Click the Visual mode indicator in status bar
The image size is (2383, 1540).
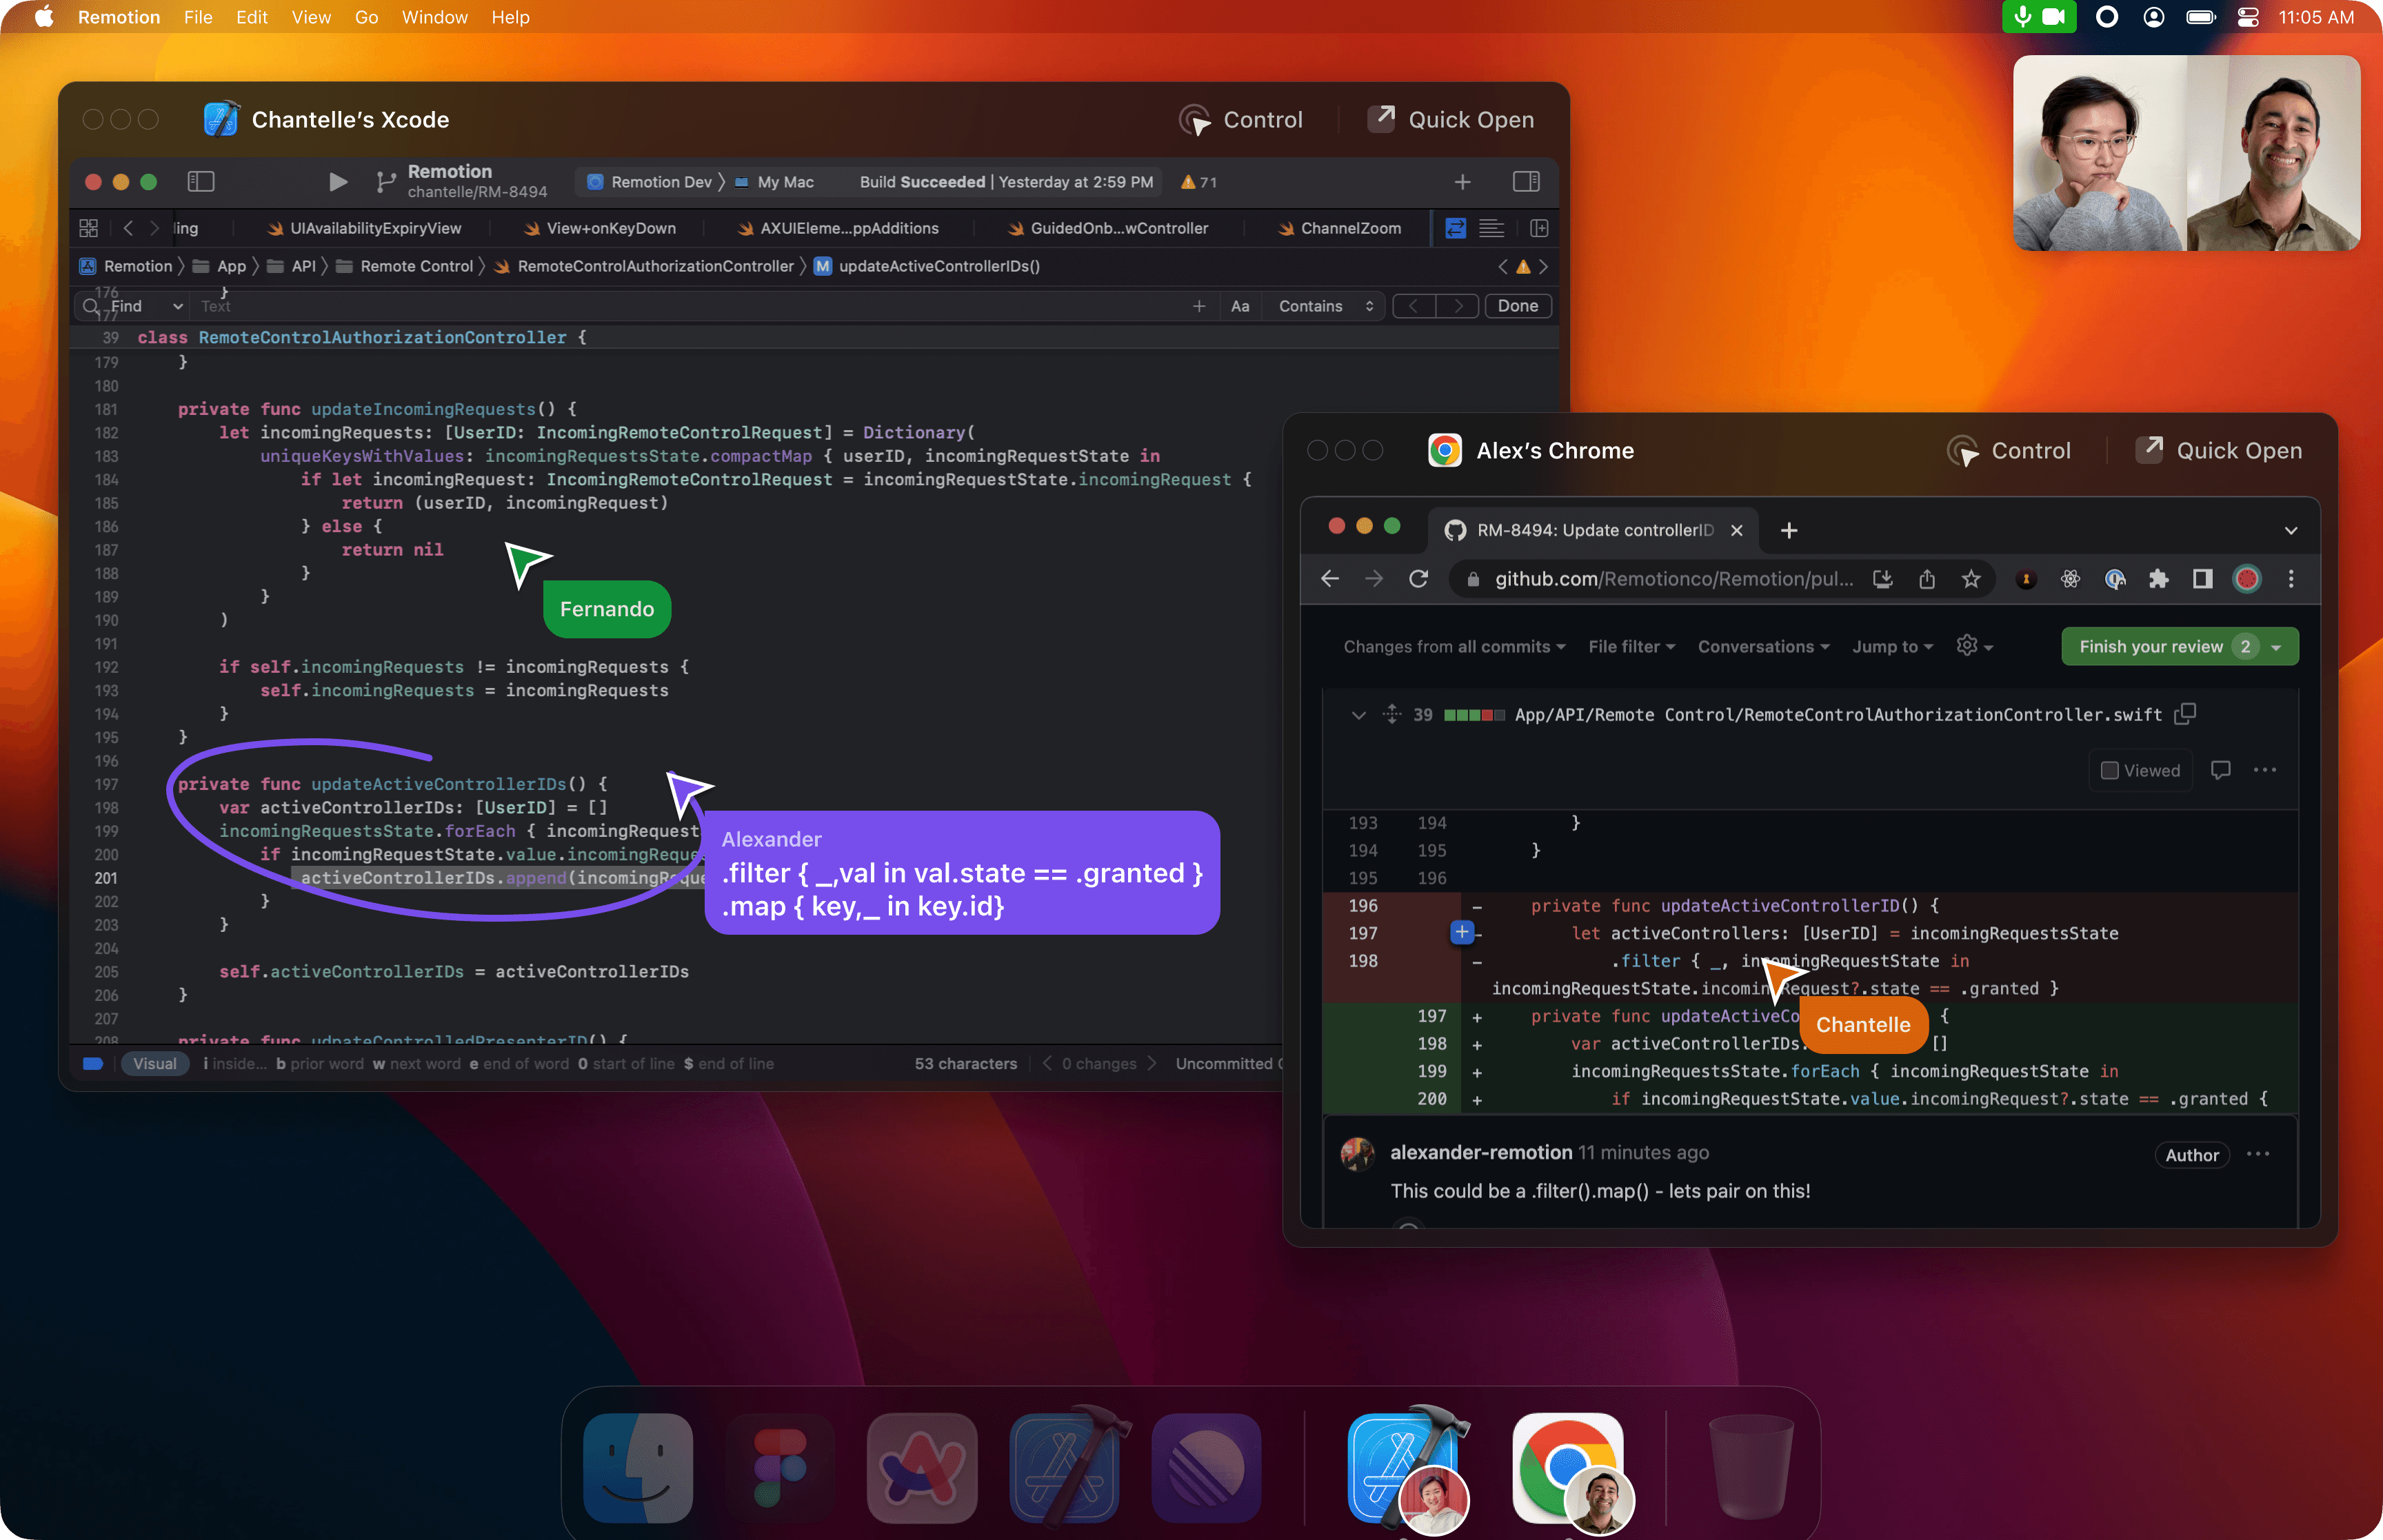click(x=155, y=1063)
